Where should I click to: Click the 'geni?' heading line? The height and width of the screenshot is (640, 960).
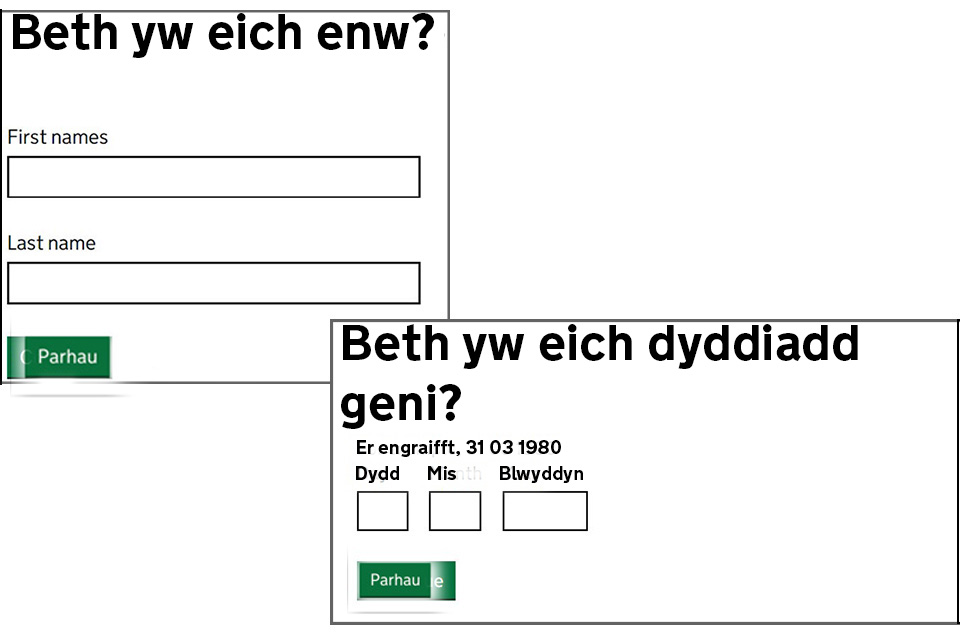pos(400,405)
